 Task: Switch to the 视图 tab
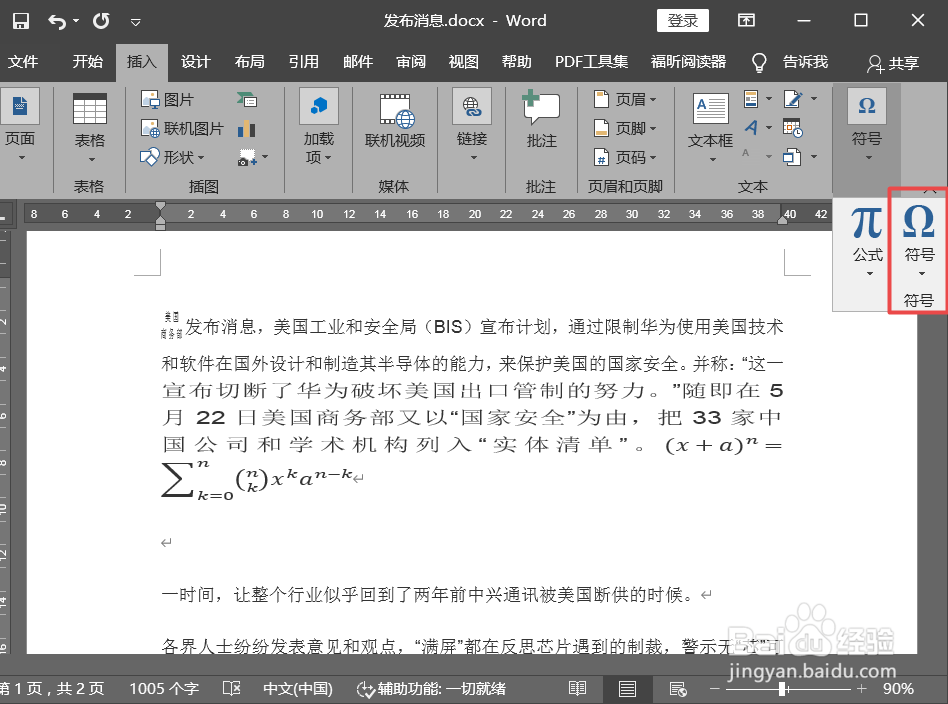[464, 62]
